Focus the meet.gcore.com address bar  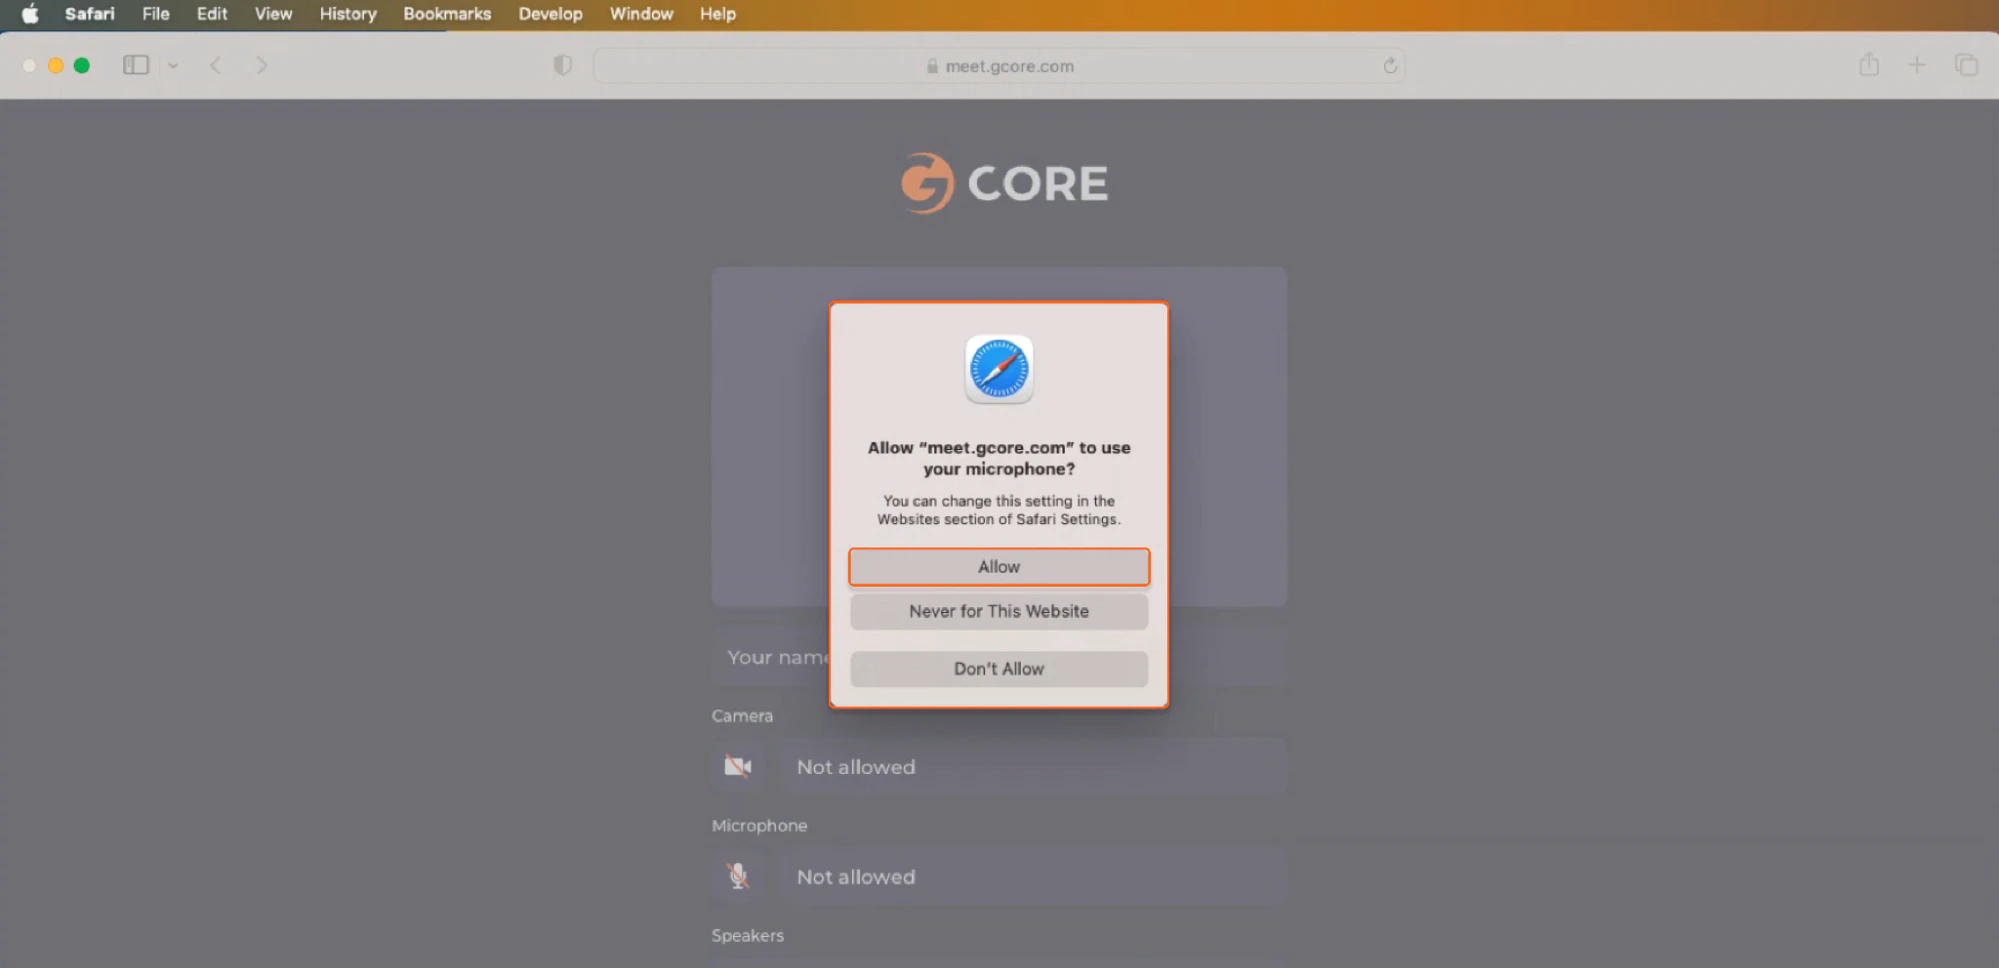[999, 66]
